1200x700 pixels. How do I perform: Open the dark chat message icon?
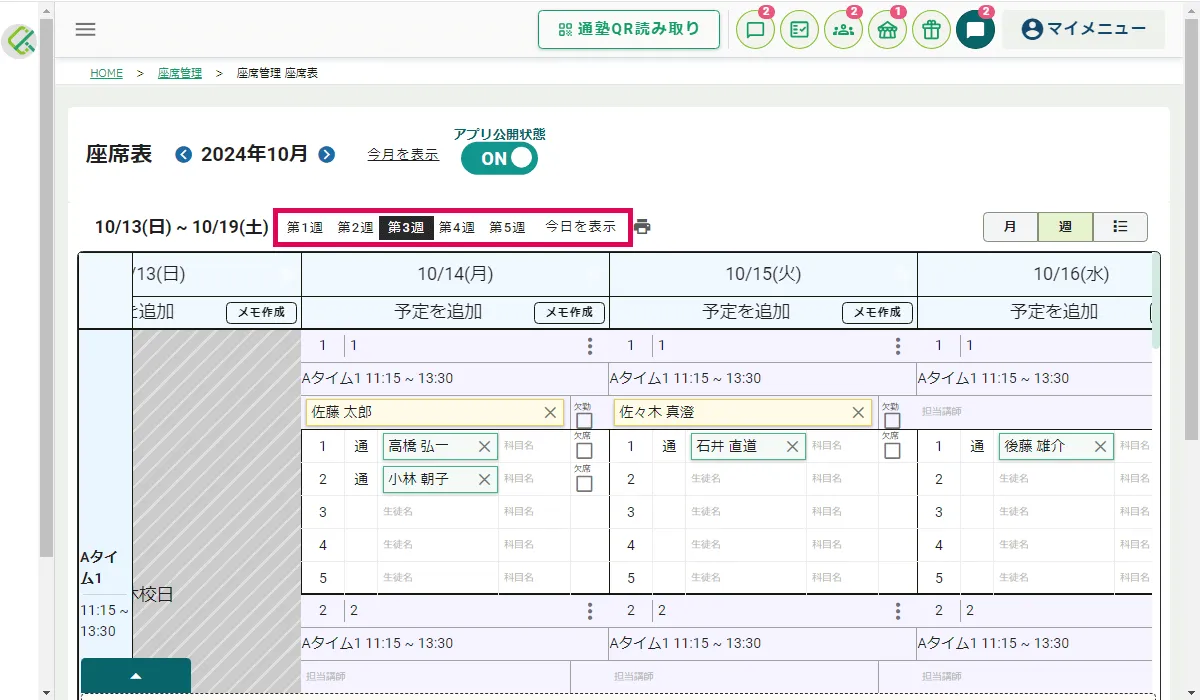[976, 29]
